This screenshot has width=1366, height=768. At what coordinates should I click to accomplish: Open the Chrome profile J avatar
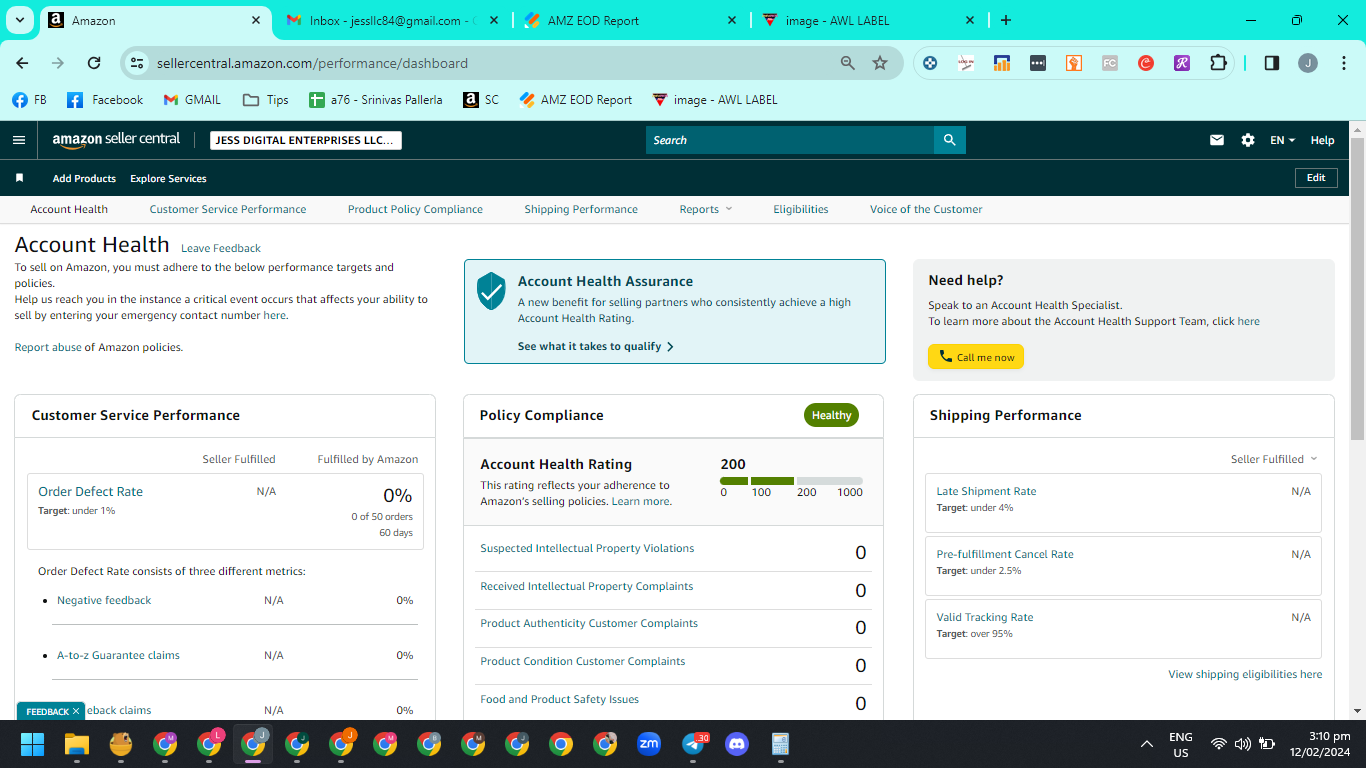pyautogui.click(x=1308, y=63)
